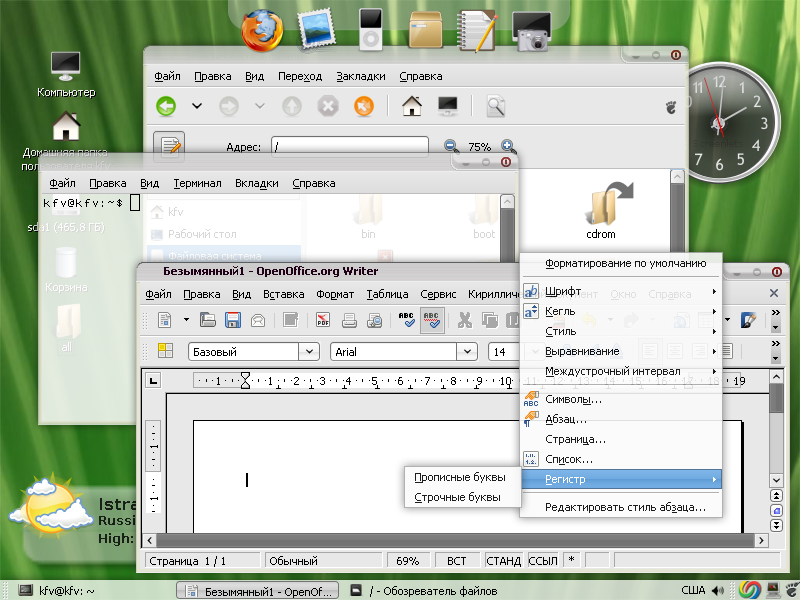Click the Draw functions pen icon
Viewport: 800px width, 600px height.
748,320
